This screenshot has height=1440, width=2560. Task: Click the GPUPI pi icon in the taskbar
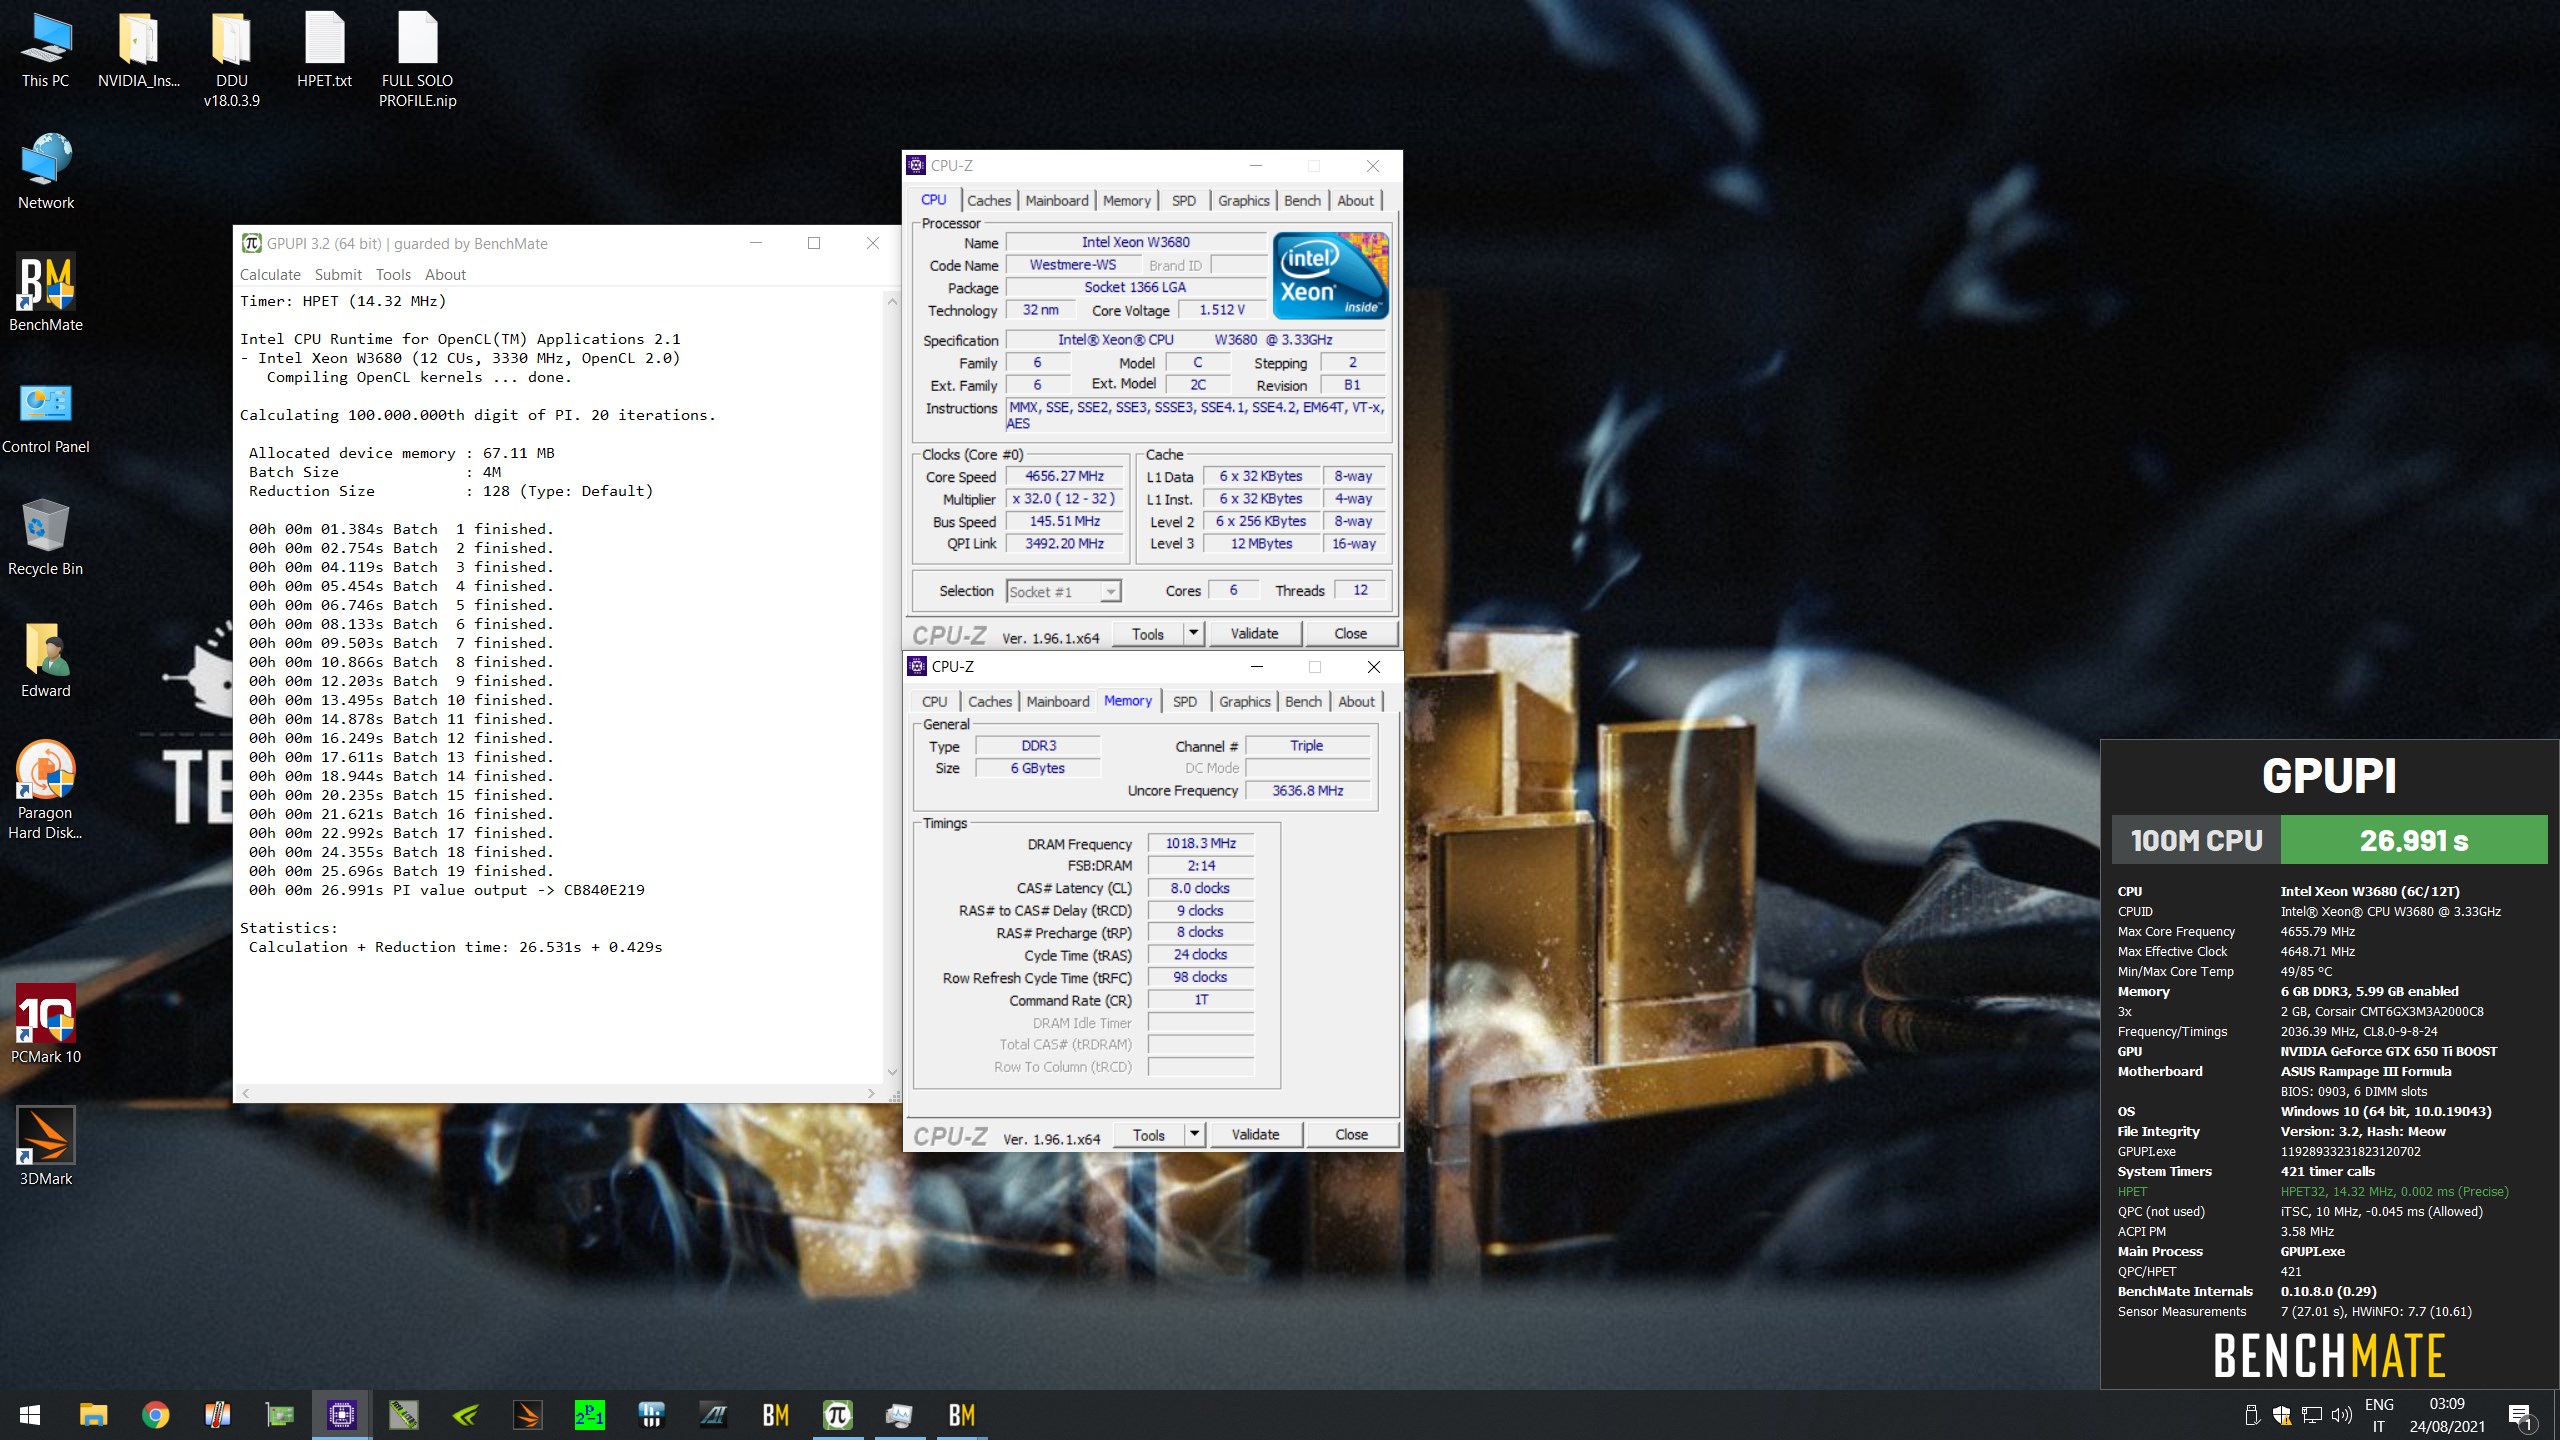(837, 1414)
